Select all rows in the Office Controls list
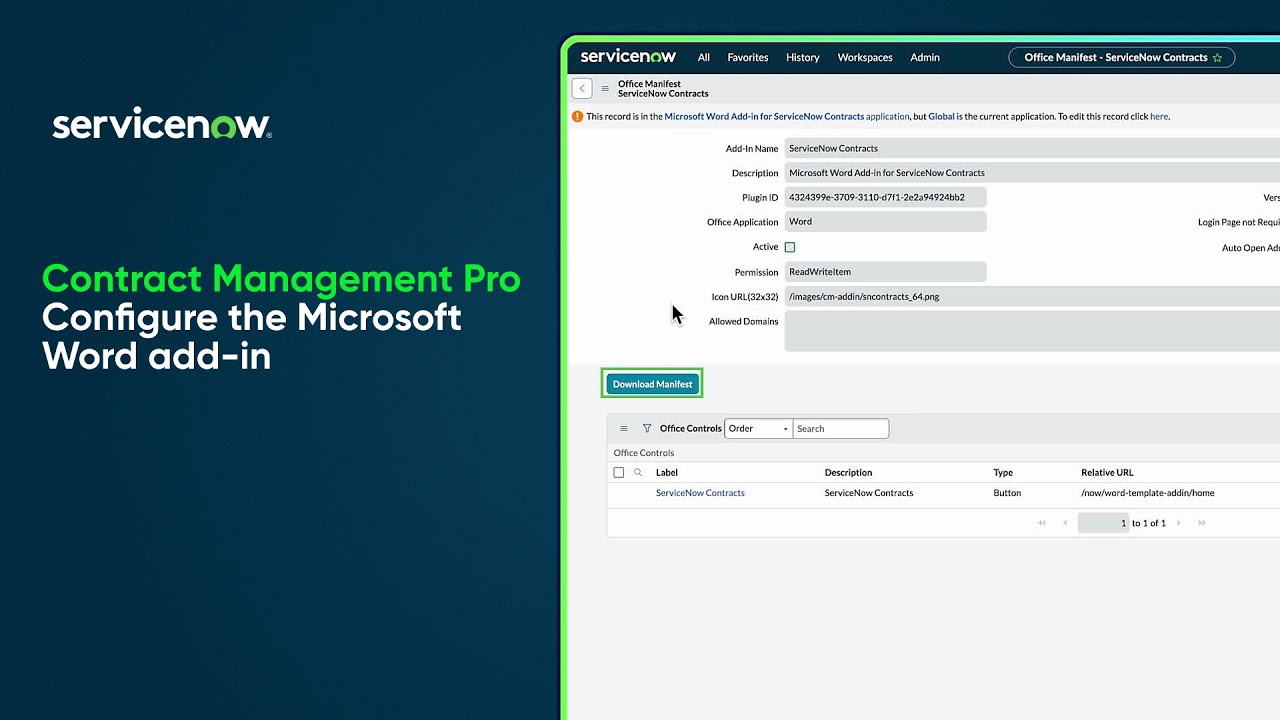1280x720 pixels. tap(618, 472)
